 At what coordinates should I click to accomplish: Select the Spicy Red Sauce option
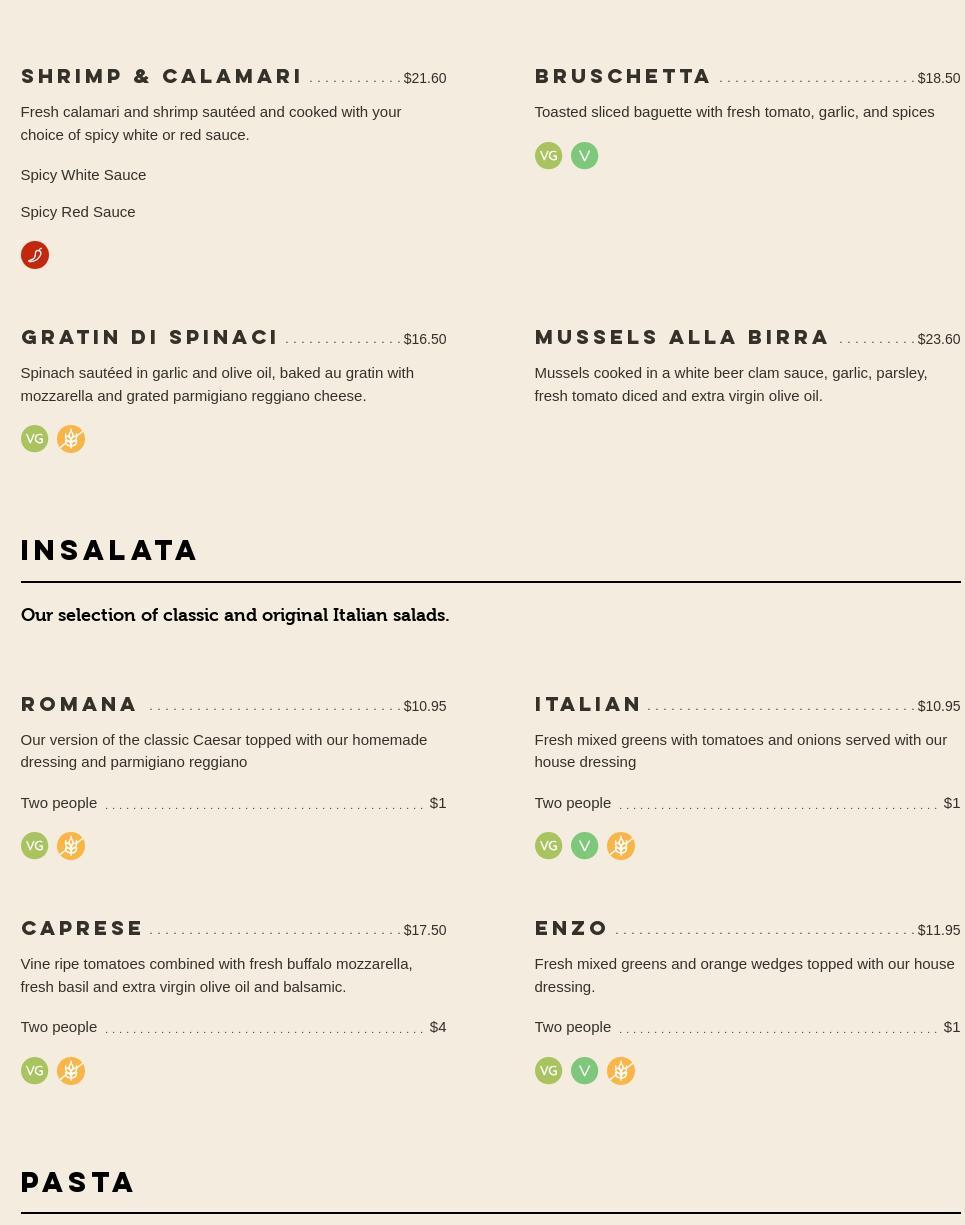point(78,212)
